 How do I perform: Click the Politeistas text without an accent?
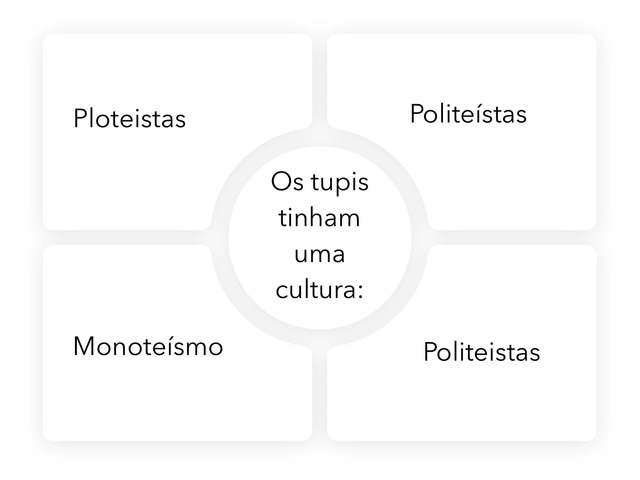[482, 352]
